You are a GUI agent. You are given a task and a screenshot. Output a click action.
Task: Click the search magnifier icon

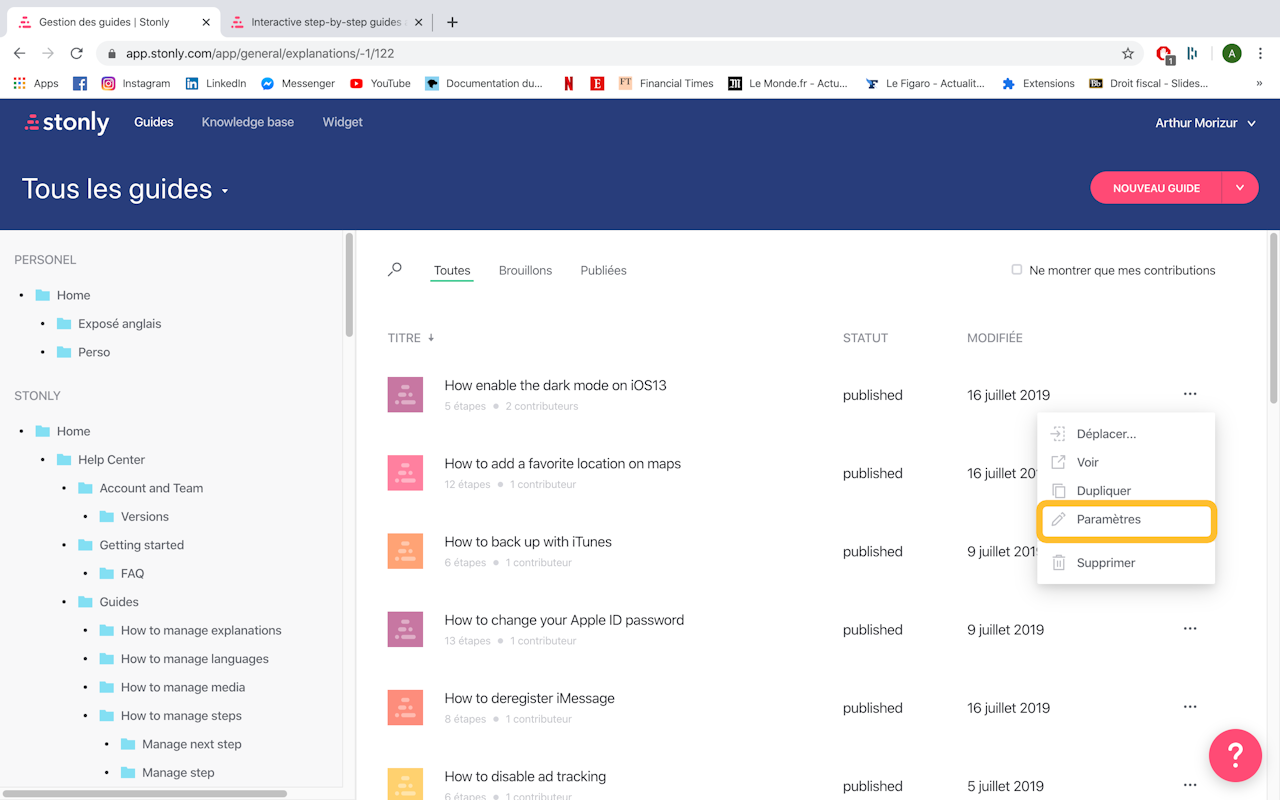tap(395, 270)
